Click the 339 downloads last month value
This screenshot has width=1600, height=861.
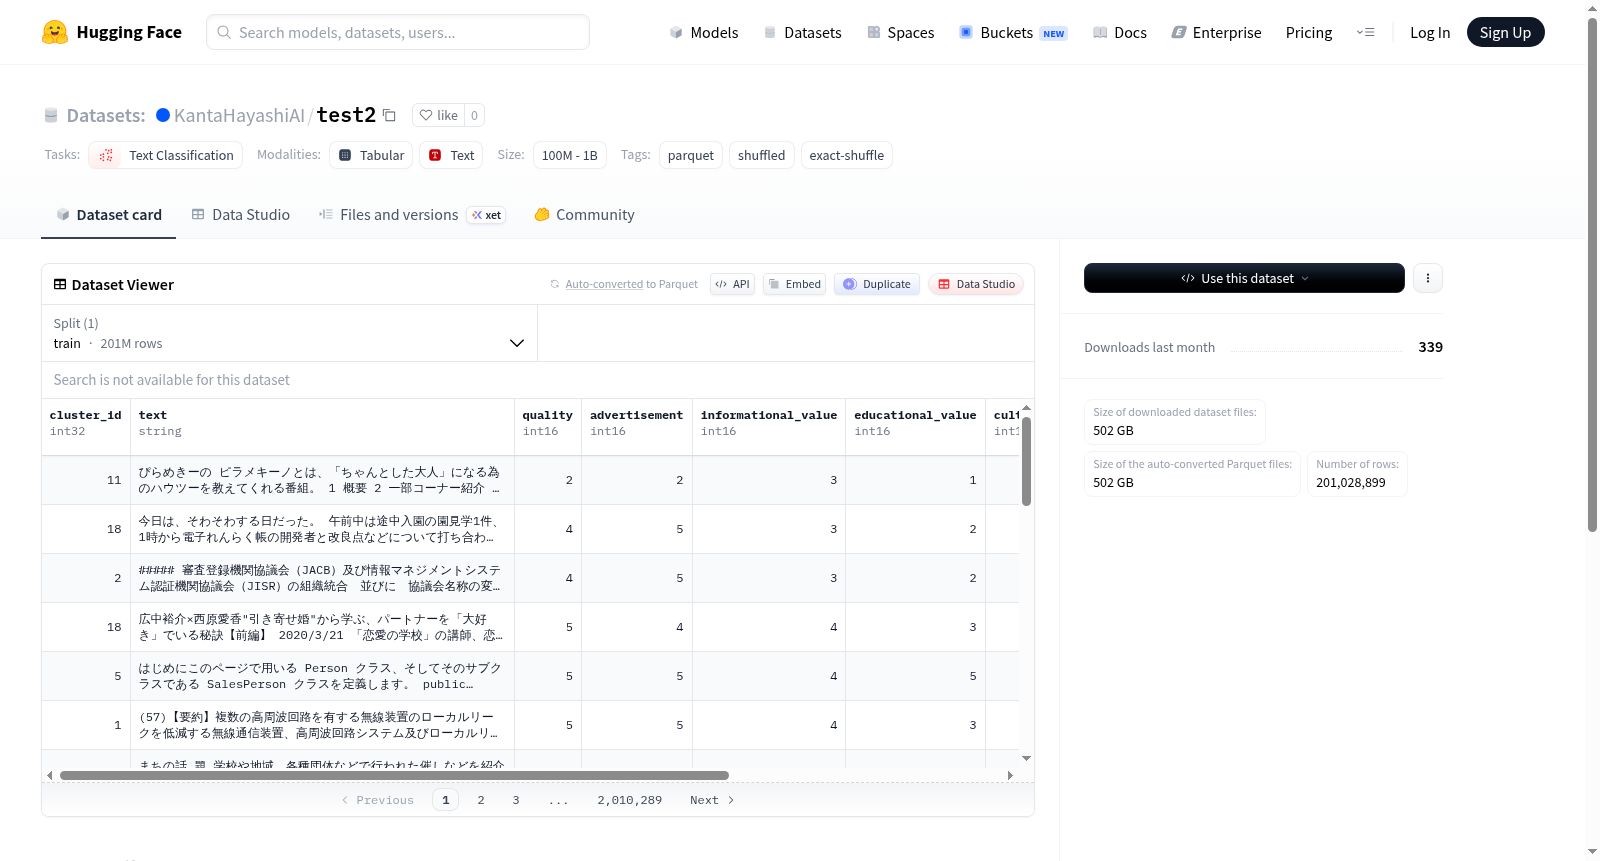(x=1430, y=347)
